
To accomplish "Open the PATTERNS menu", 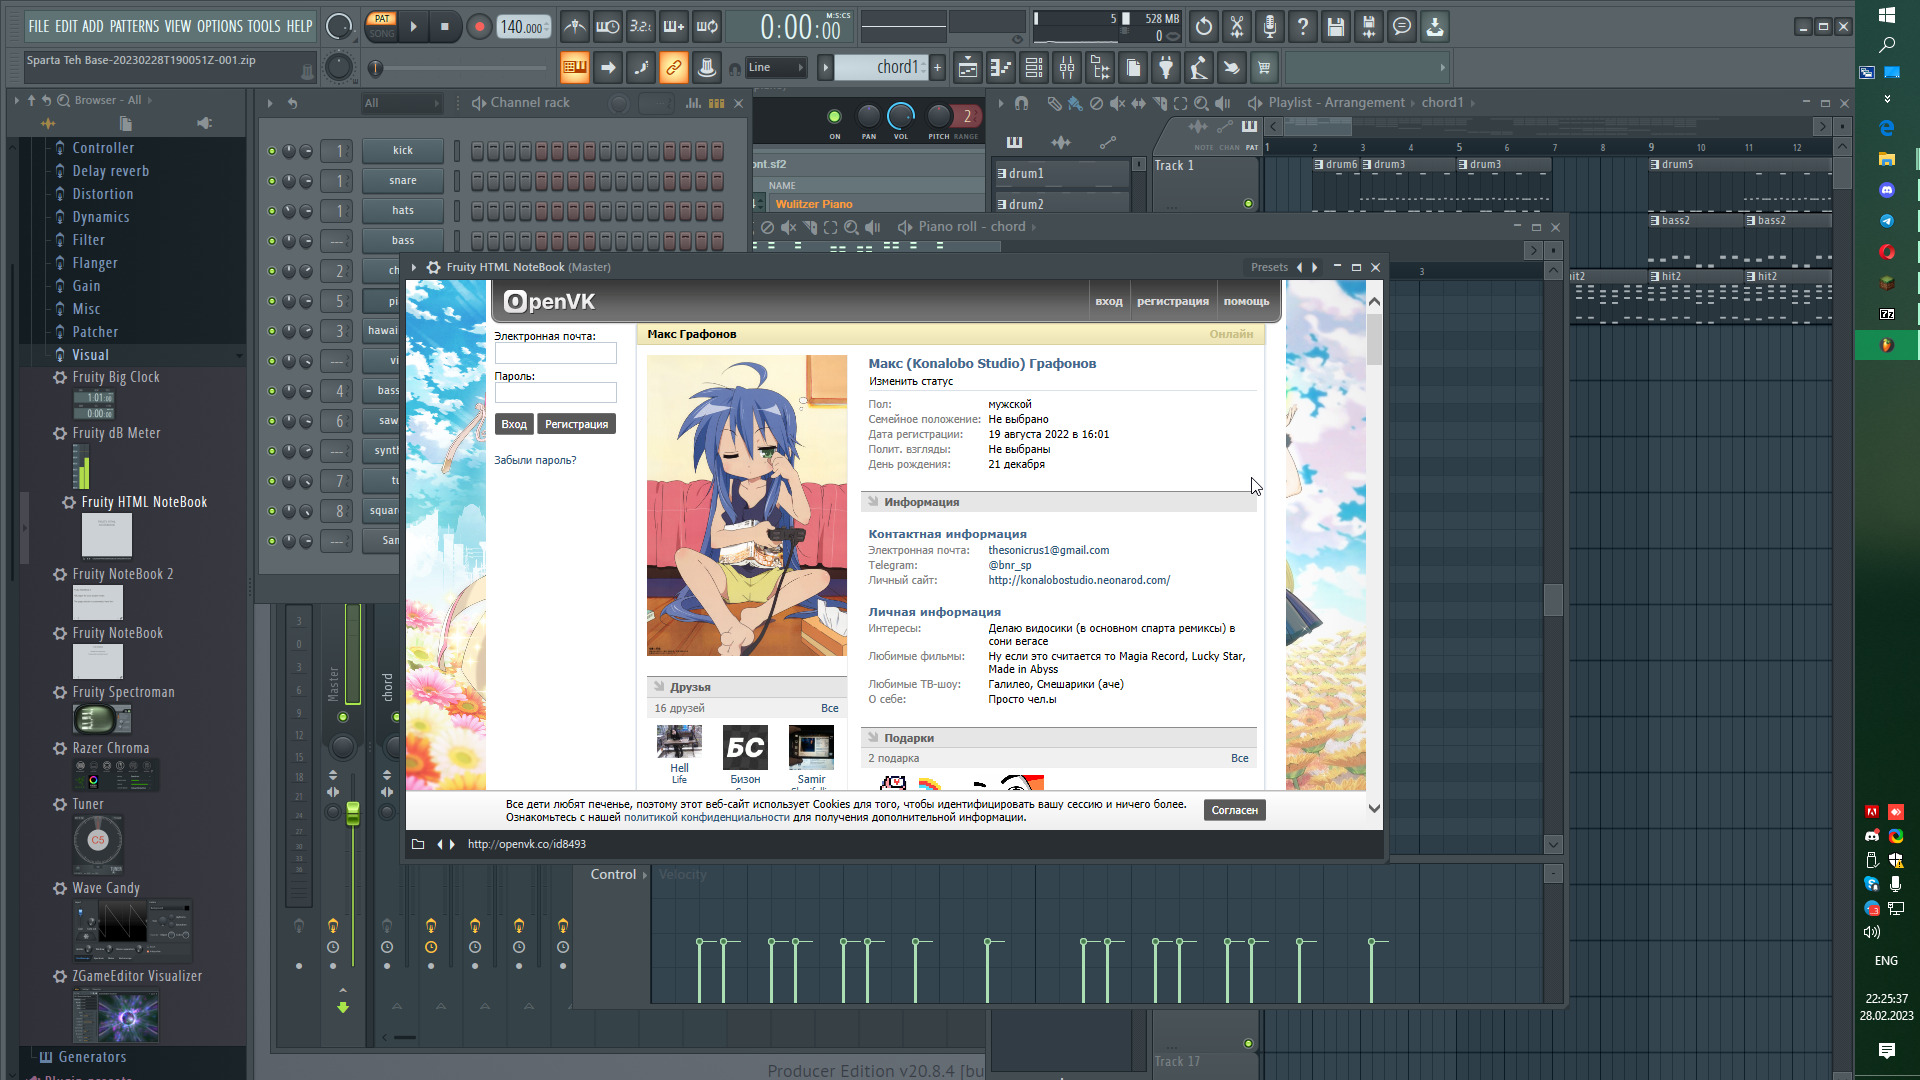I will point(134,27).
